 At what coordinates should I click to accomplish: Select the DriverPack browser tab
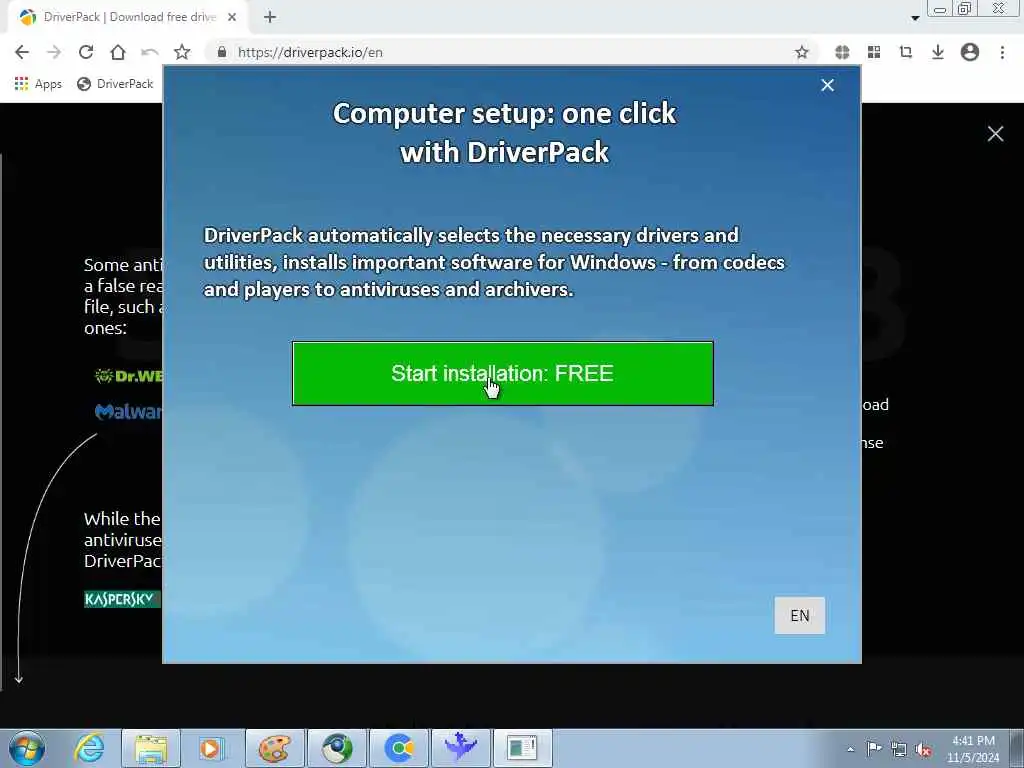(x=127, y=17)
